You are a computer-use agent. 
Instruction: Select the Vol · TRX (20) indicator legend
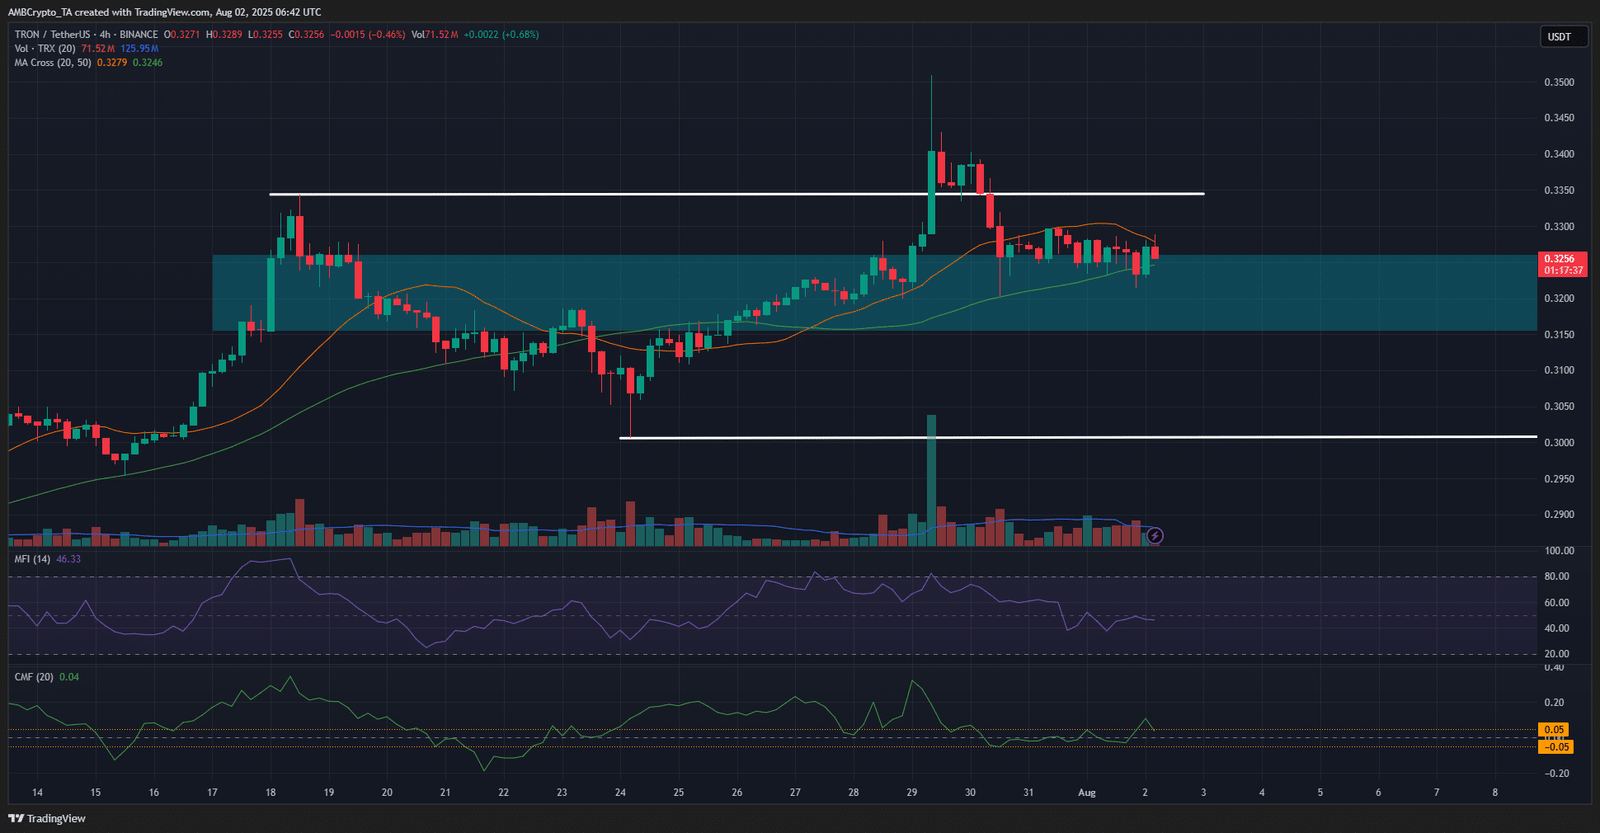(x=45, y=48)
